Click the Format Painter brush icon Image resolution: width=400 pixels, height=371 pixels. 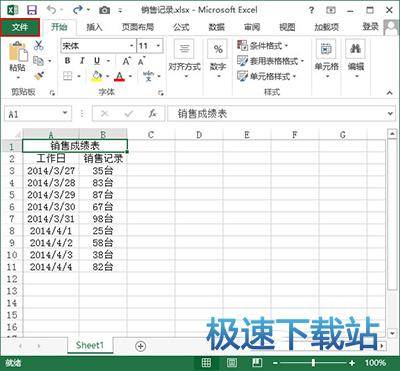tap(39, 76)
